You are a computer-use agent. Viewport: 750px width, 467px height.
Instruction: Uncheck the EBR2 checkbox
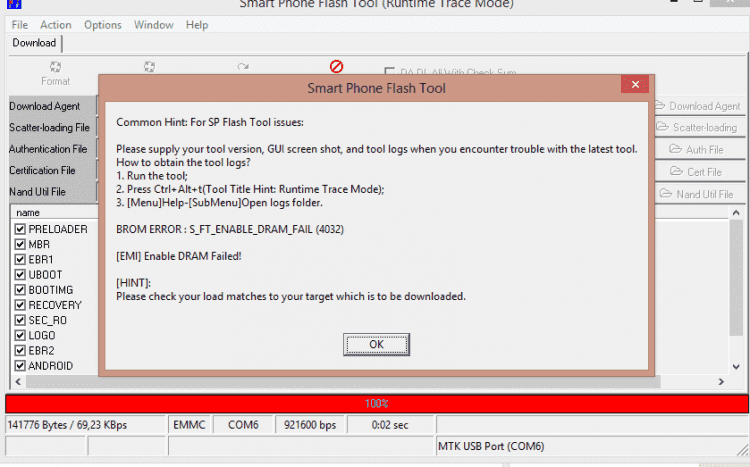click(20, 351)
